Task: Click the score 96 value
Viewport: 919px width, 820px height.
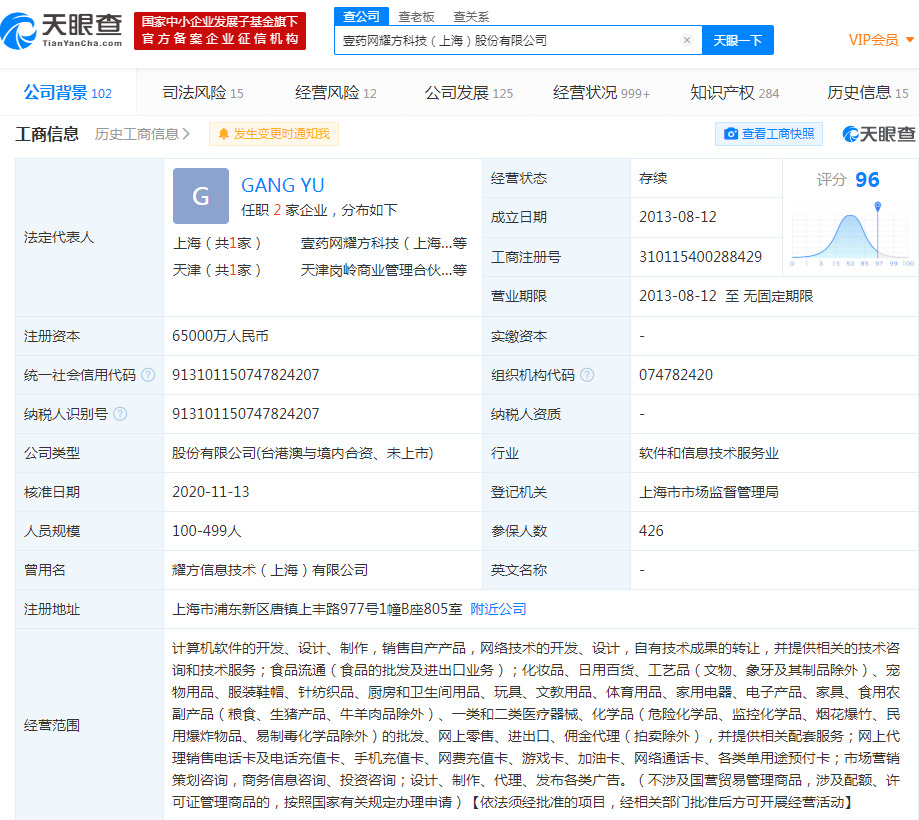Action: pos(867,179)
